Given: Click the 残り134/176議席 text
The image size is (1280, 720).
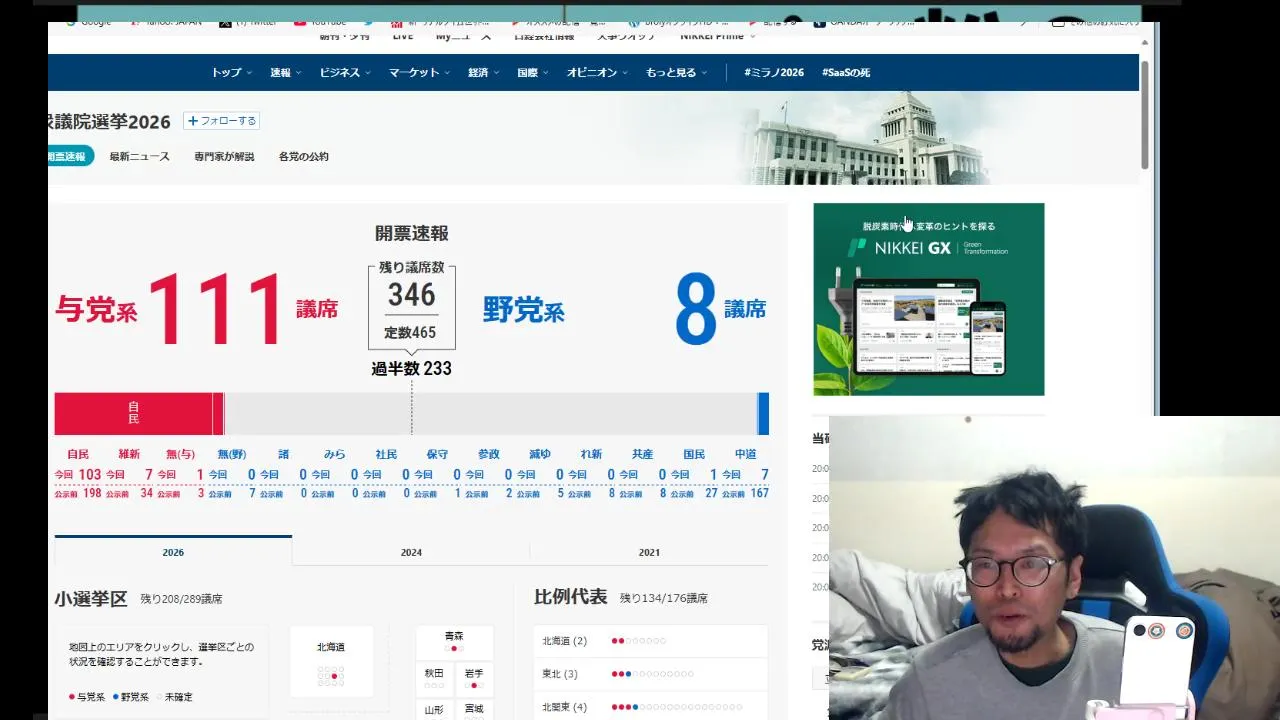Looking at the screenshot, I should point(663,598).
